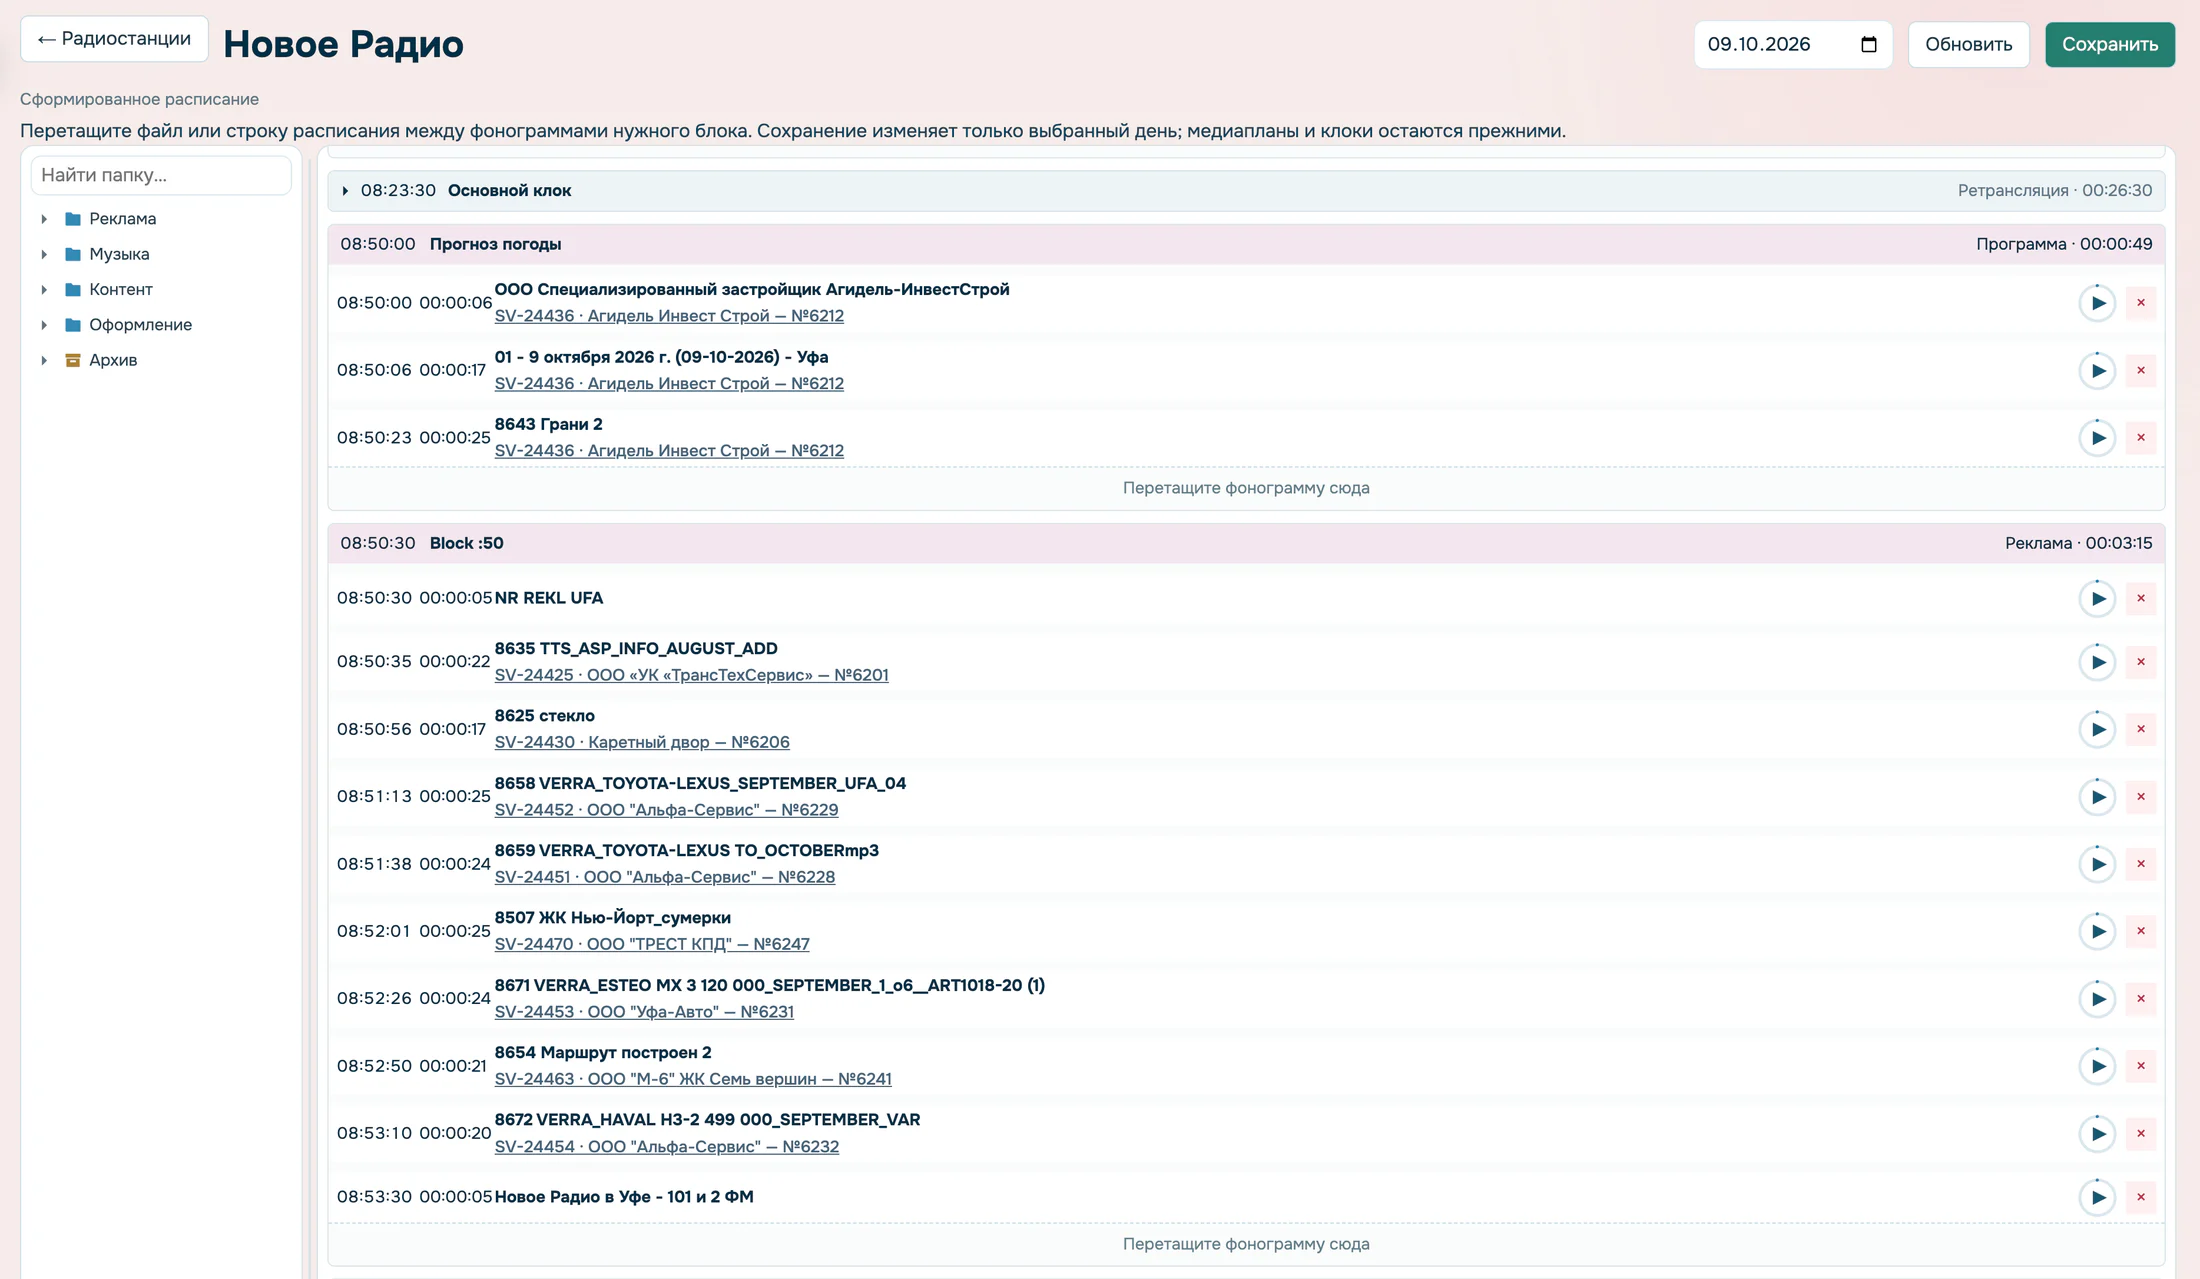Viewport: 2200px width, 1279px height.
Task: Click the Сохранить button
Action: click(x=2110, y=44)
